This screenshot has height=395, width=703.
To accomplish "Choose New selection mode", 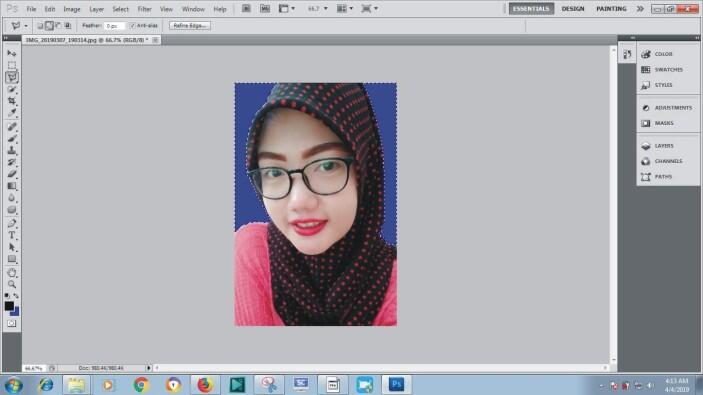I will click(40, 26).
